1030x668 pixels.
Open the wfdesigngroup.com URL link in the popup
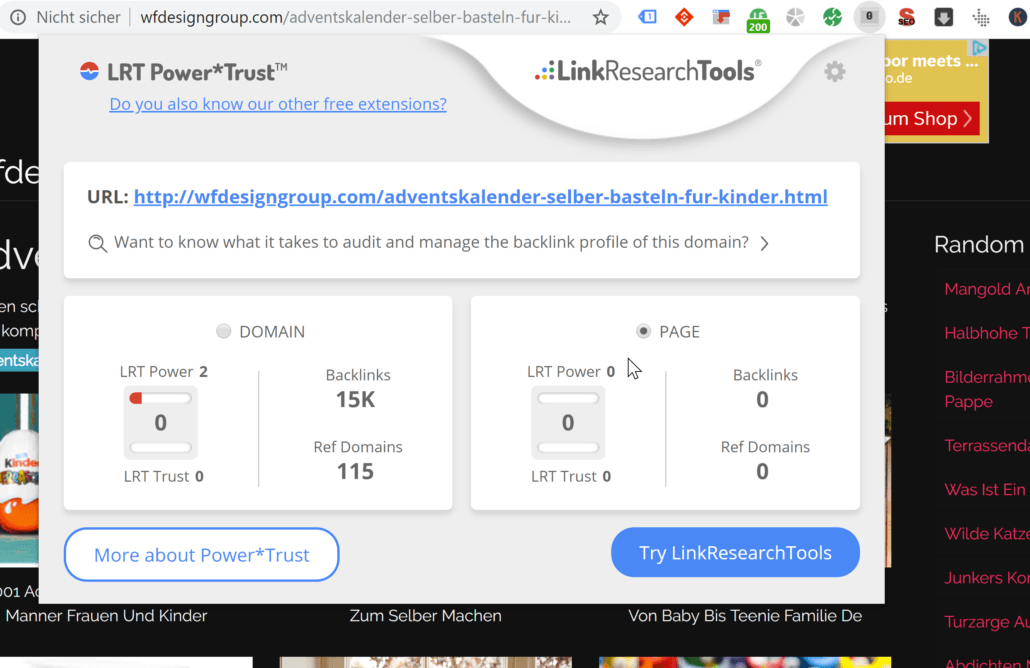480,196
